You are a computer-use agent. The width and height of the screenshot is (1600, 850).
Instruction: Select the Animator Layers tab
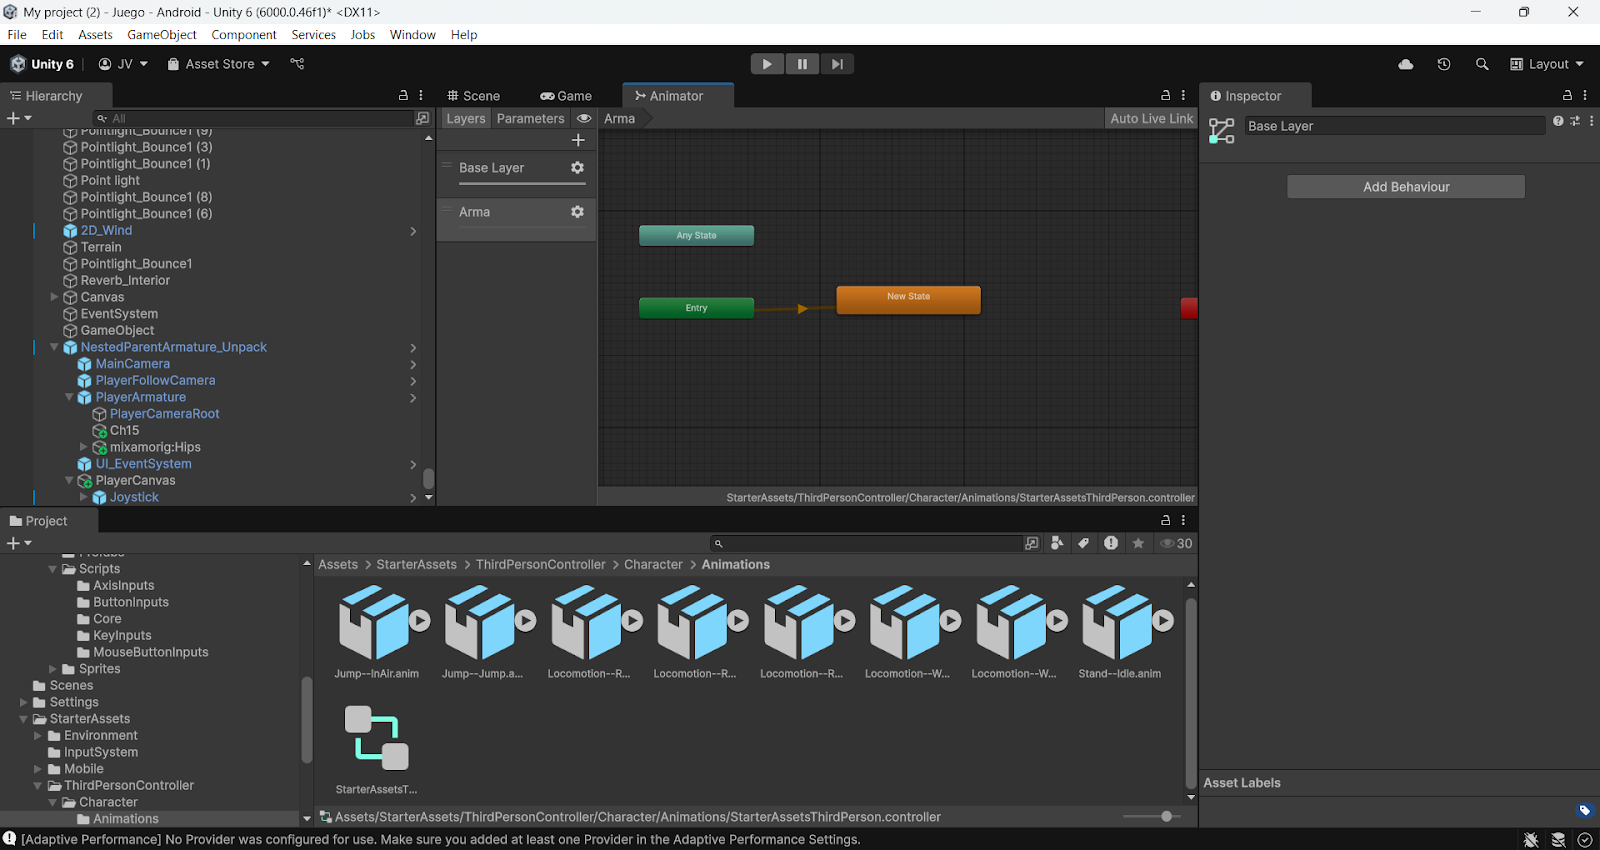pos(466,118)
